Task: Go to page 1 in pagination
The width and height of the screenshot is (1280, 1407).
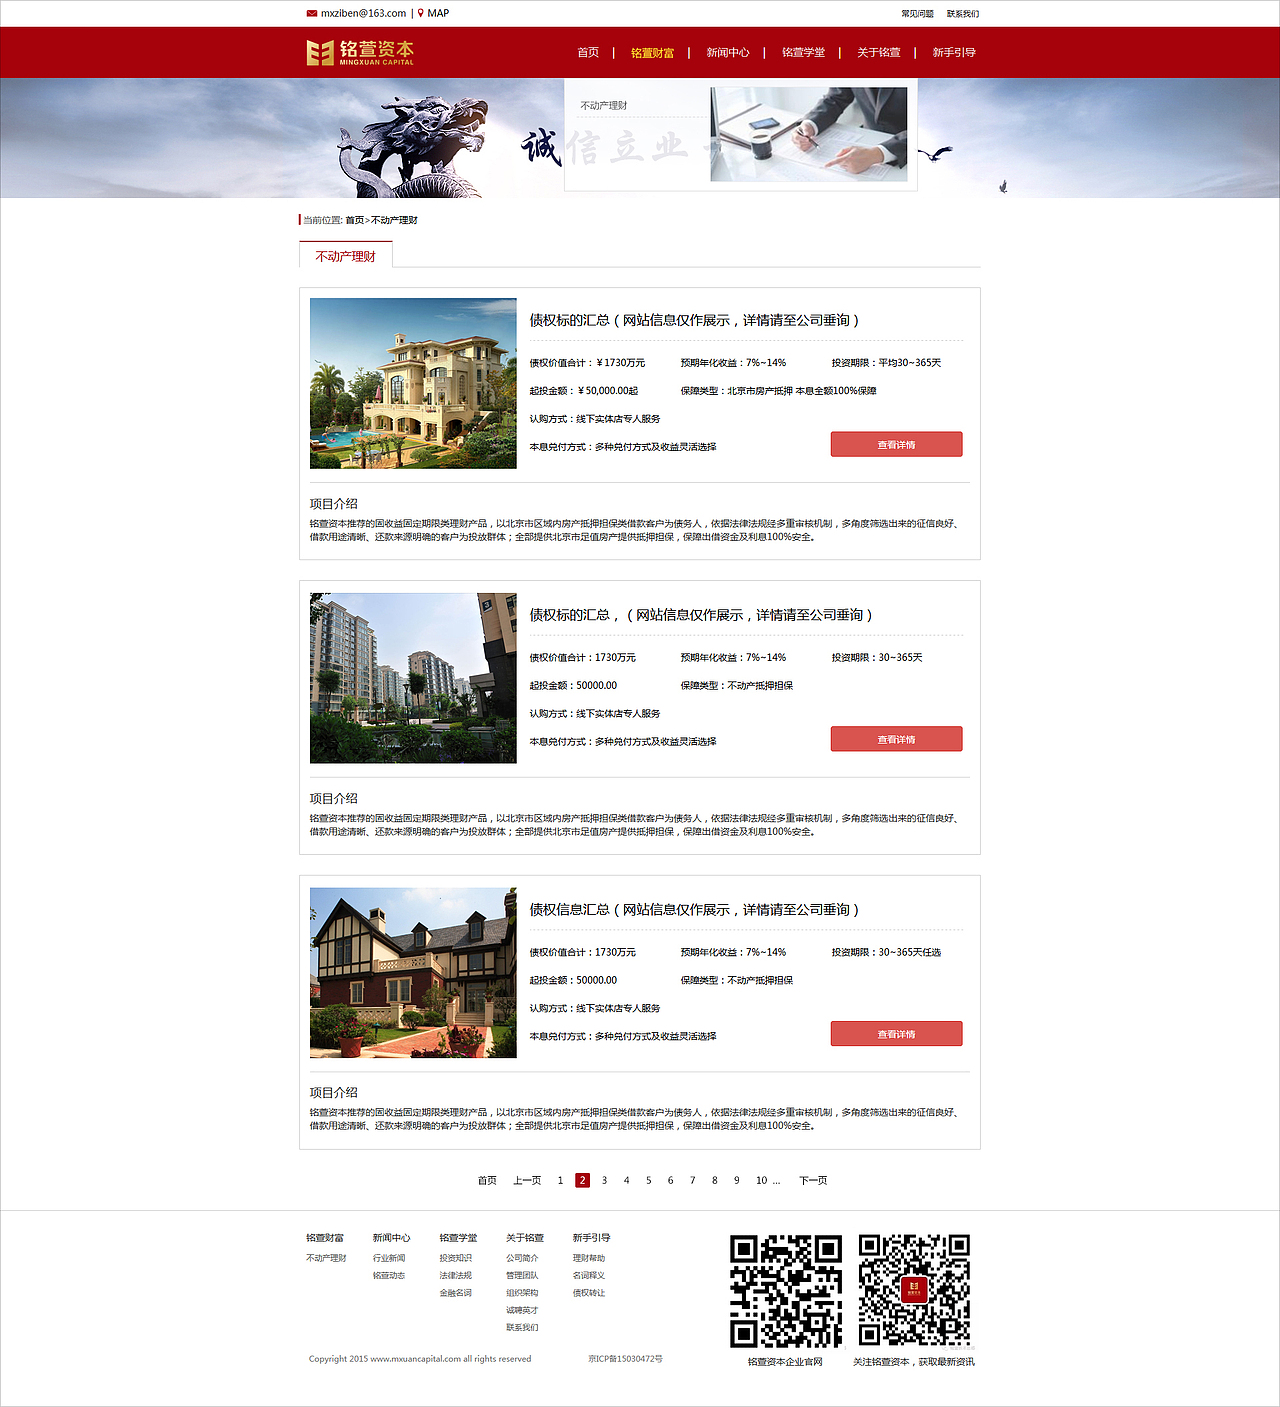Action: (x=560, y=1181)
